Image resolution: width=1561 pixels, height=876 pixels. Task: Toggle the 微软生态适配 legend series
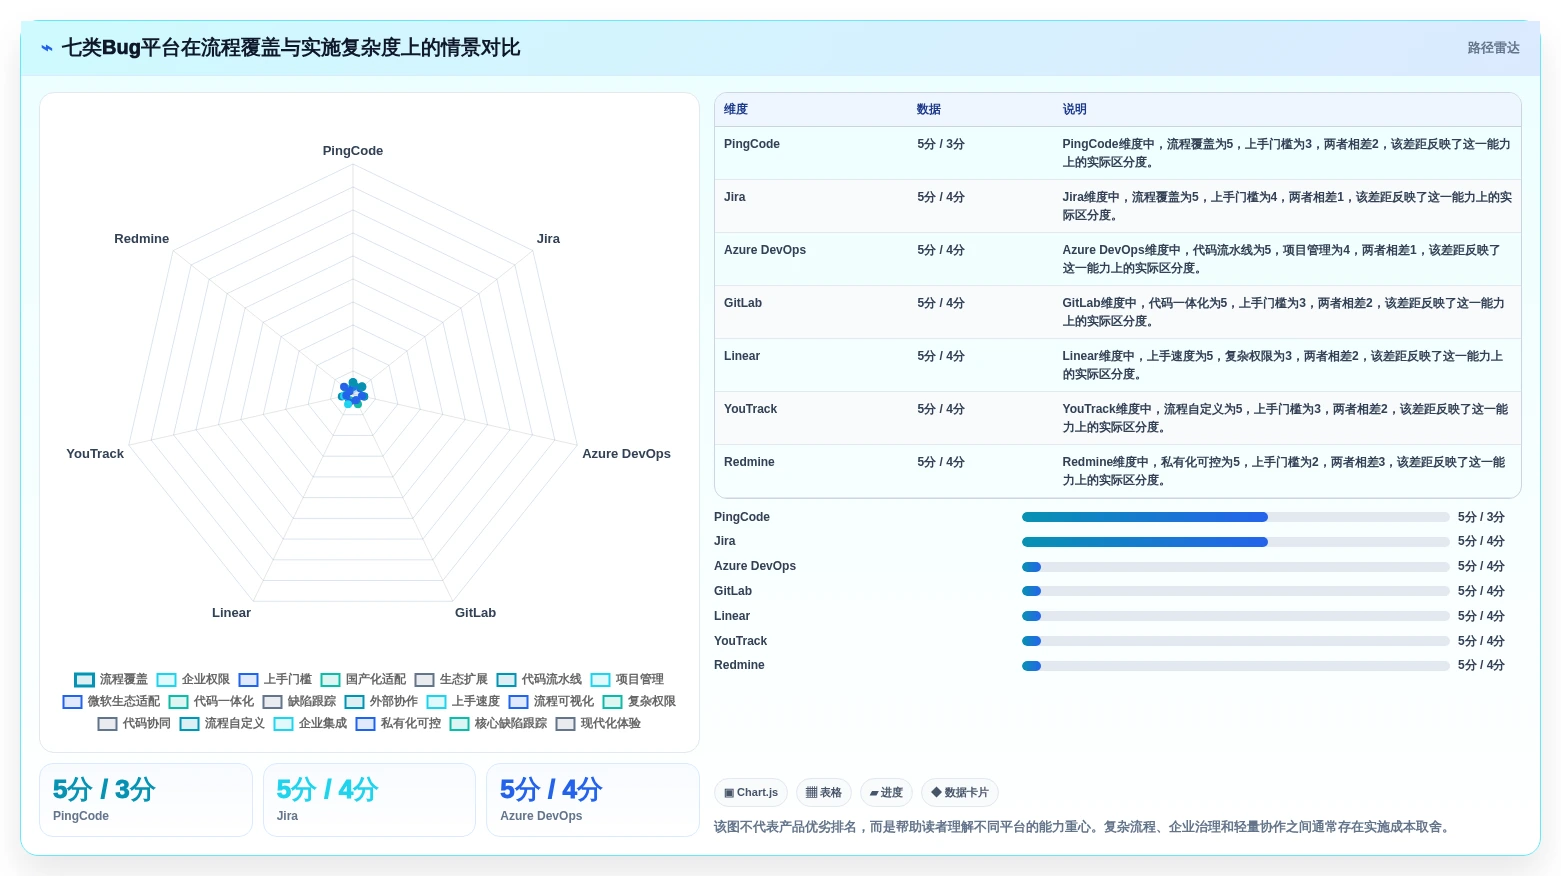tap(111, 701)
